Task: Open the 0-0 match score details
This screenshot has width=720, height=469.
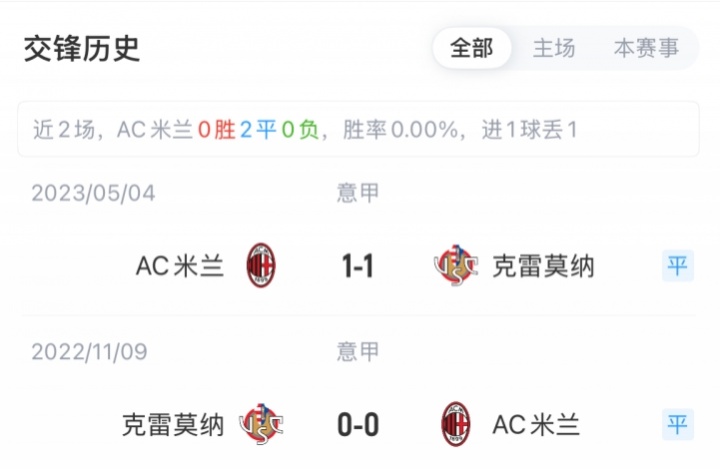Action: [x=358, y=426]
